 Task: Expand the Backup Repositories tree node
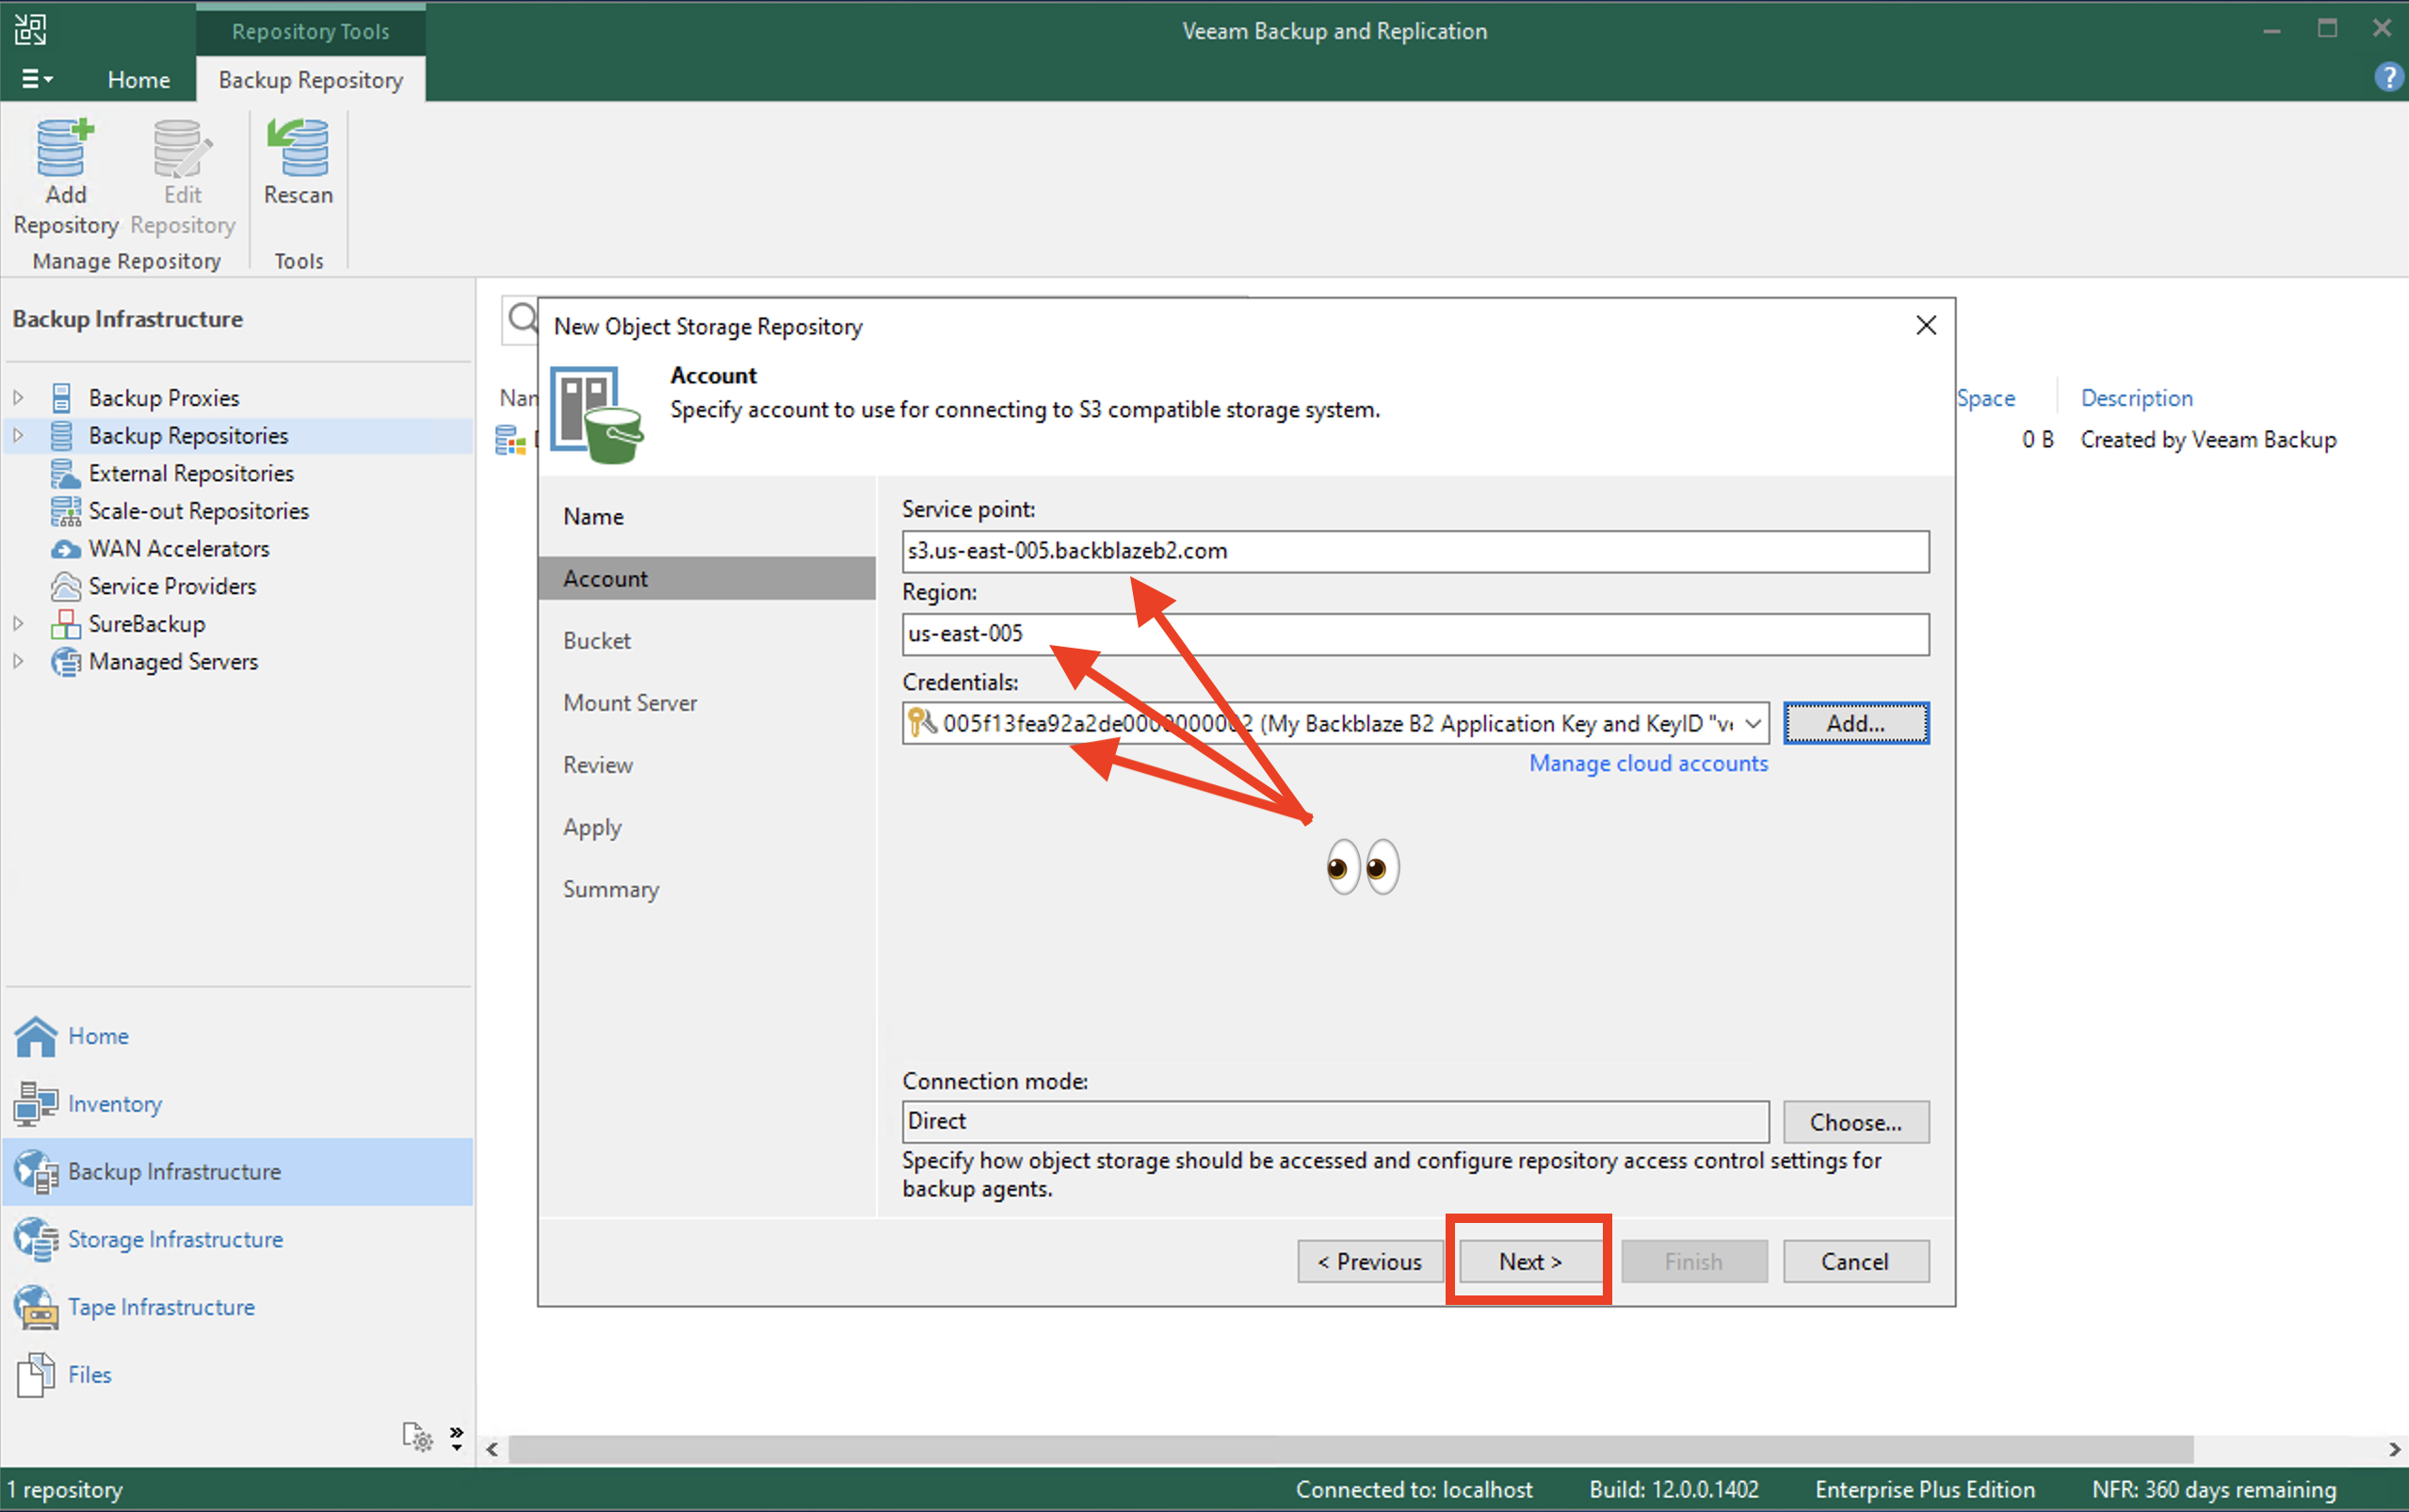tap(18, 435)
